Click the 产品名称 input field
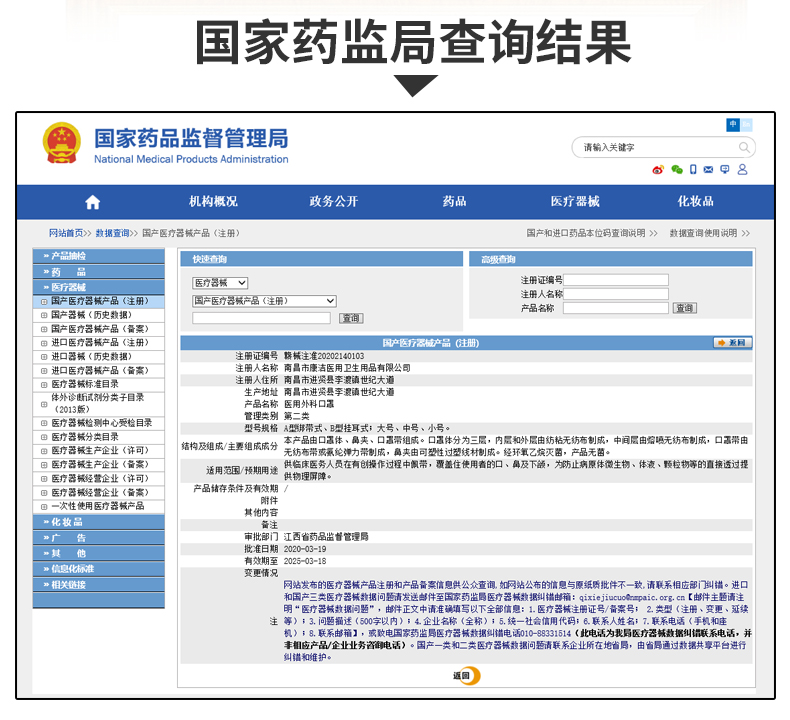The image size is (790, 720). pos(616,308)
